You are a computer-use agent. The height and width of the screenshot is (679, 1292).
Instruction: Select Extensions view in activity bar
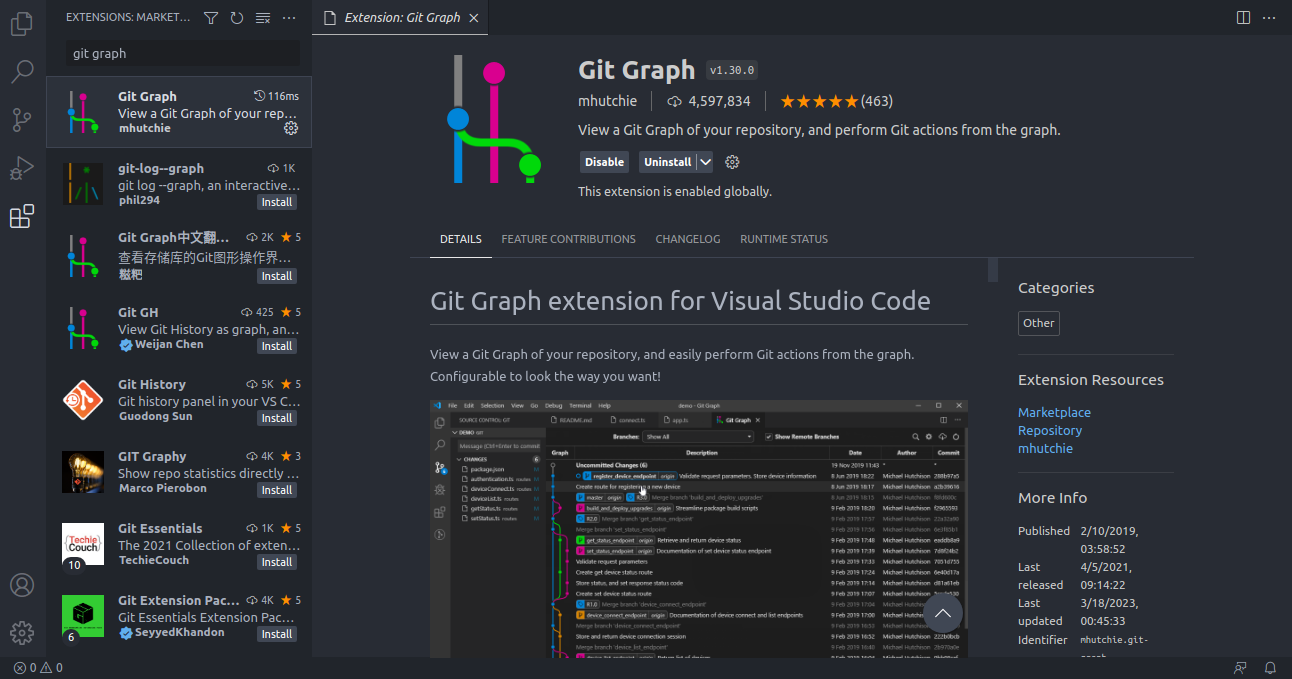click(x=22, y=216)
